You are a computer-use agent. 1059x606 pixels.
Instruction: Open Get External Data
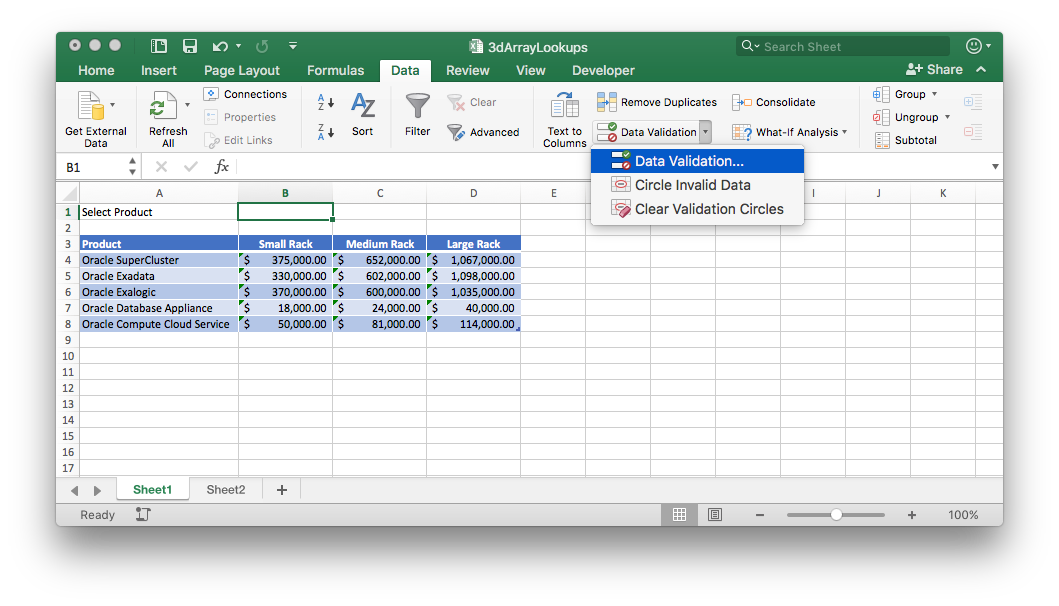click(x=96, y=119)
